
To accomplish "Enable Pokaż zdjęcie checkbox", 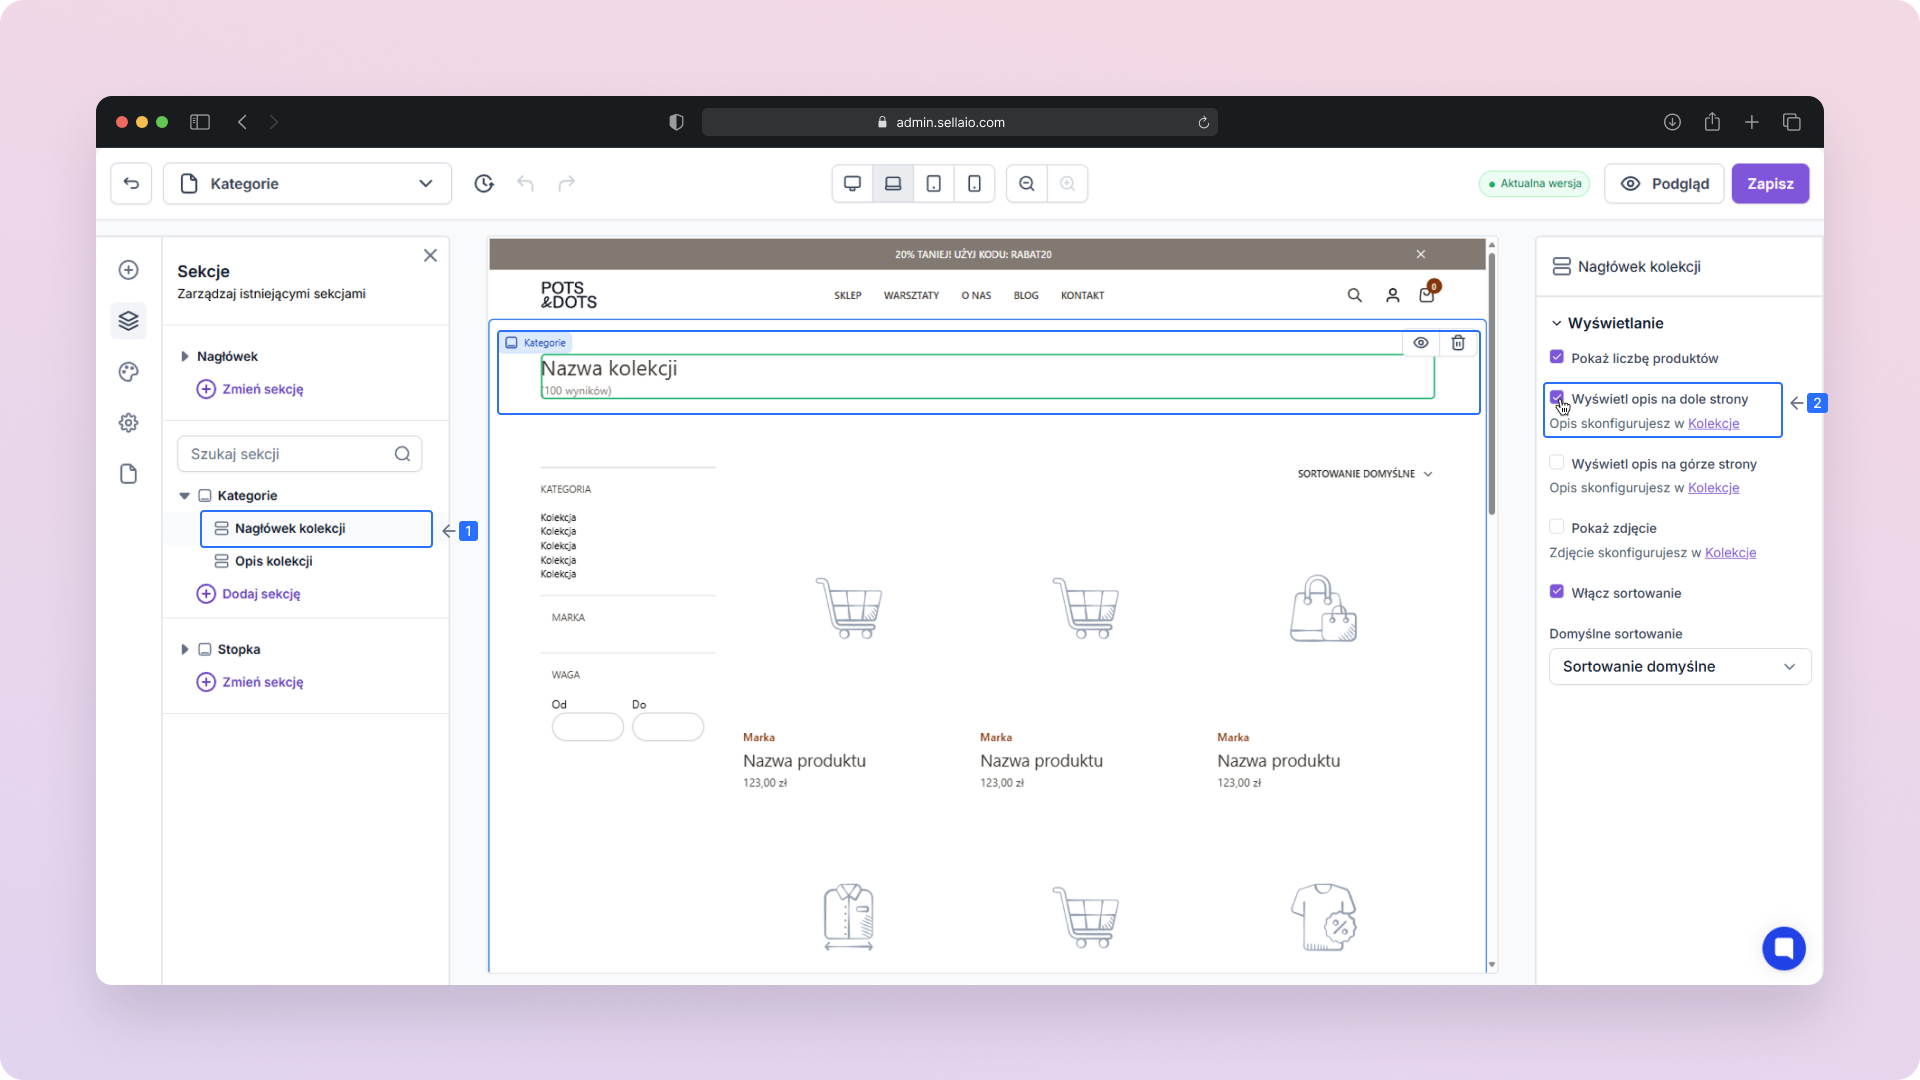I will [1557, 527].
